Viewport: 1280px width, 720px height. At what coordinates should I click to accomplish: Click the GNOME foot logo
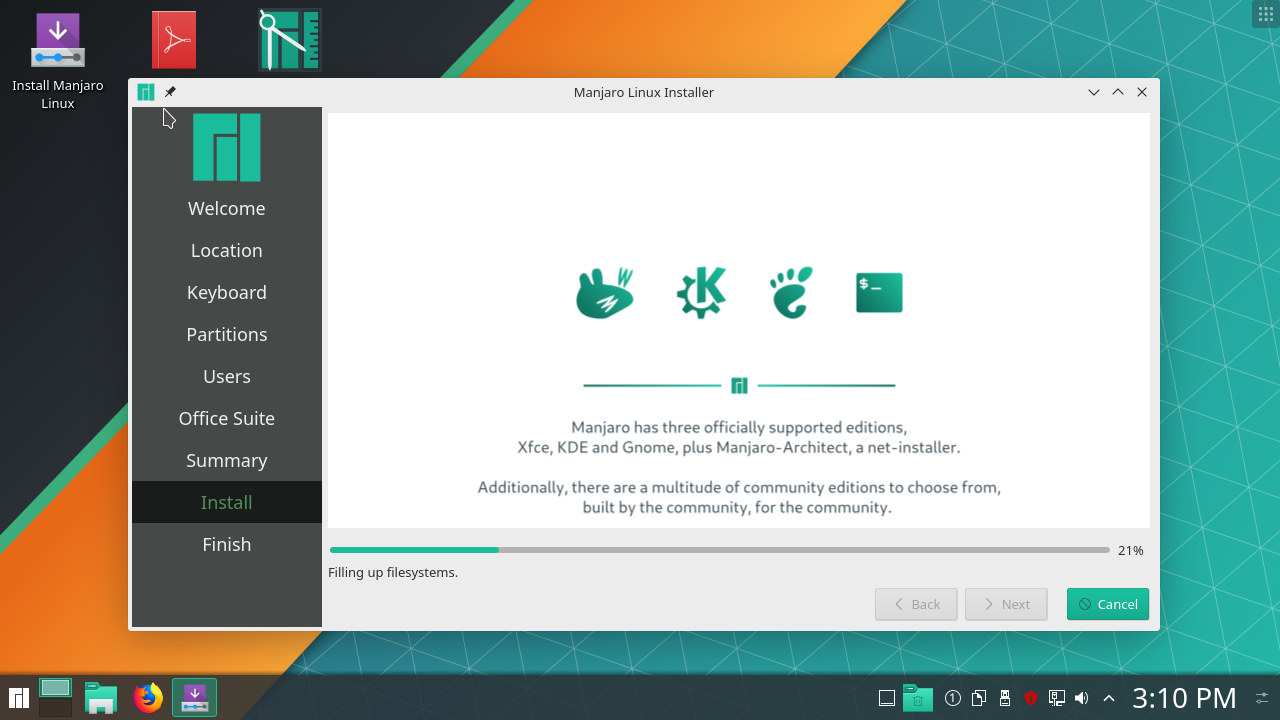coord(790,292)
